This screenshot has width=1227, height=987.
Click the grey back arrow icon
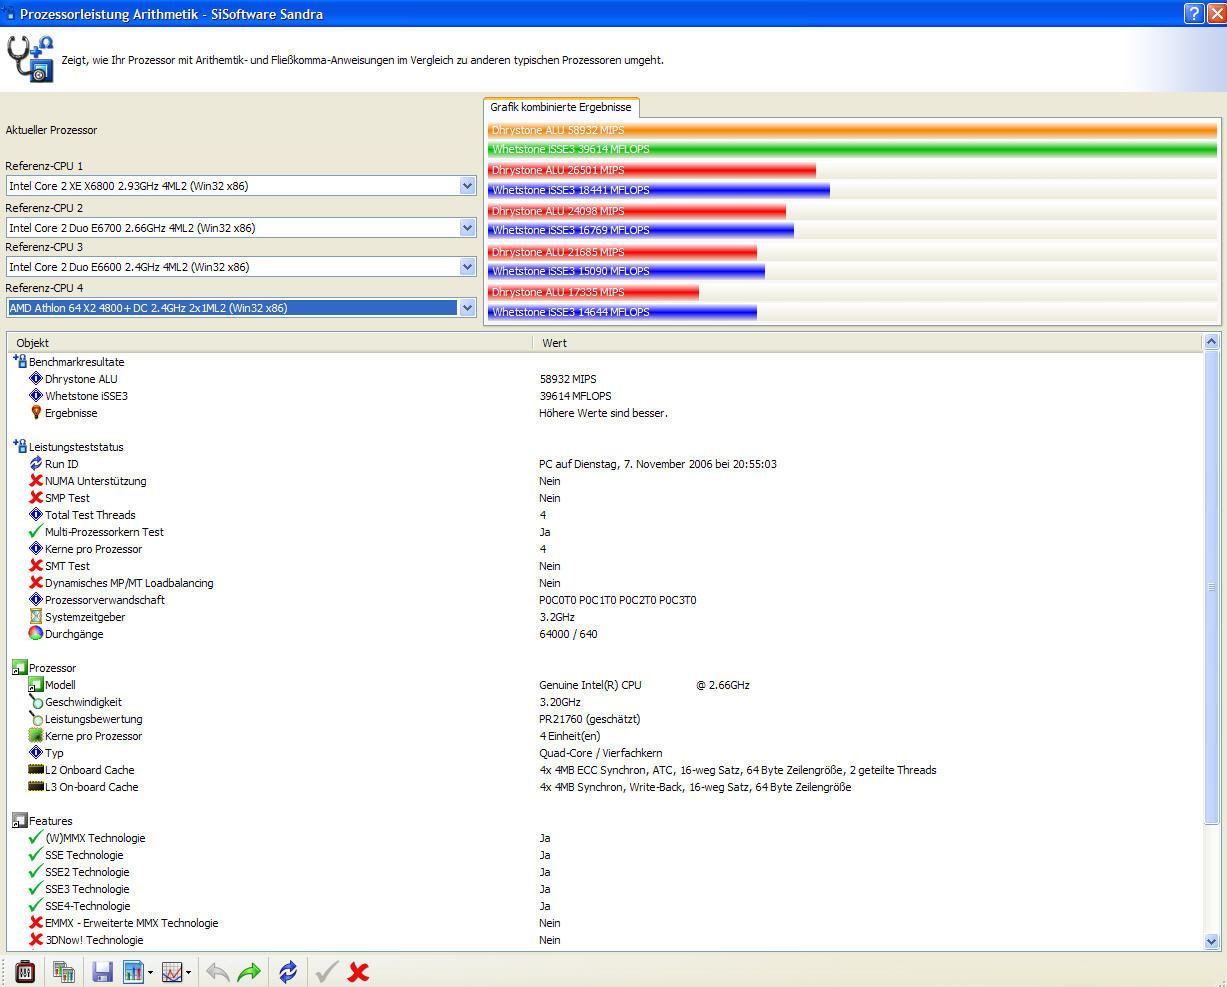point(217,971)
